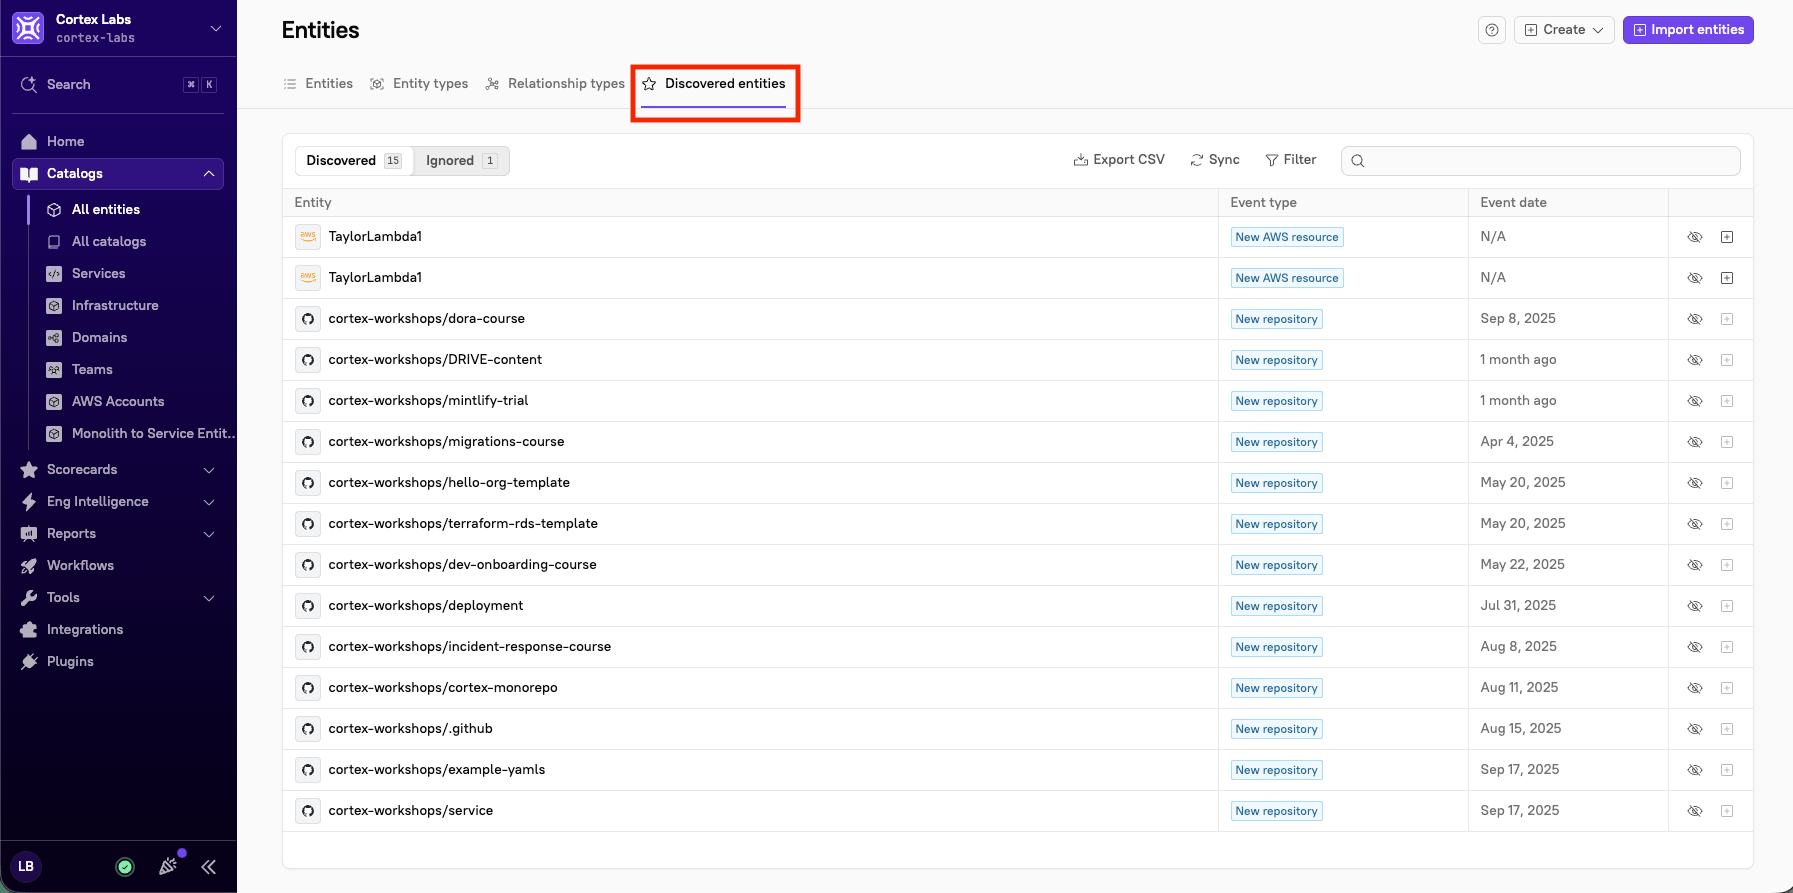The image size is (1793, 893).
Task: Click the Plugins plug icon
Action: 29,662
